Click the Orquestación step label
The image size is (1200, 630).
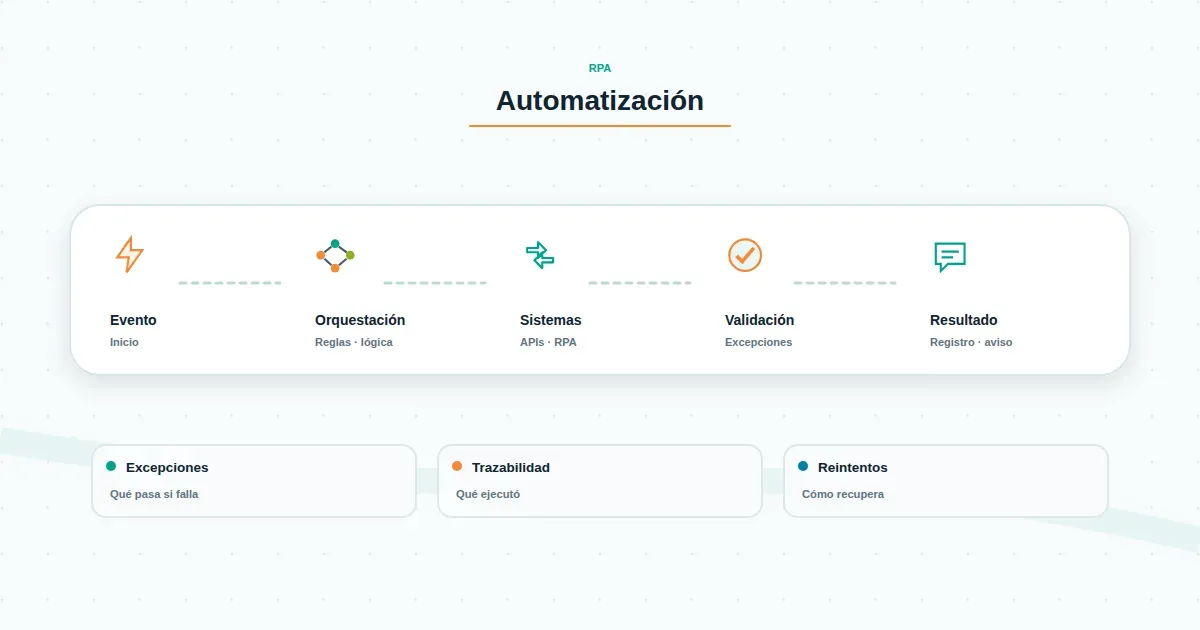point(360,320)
